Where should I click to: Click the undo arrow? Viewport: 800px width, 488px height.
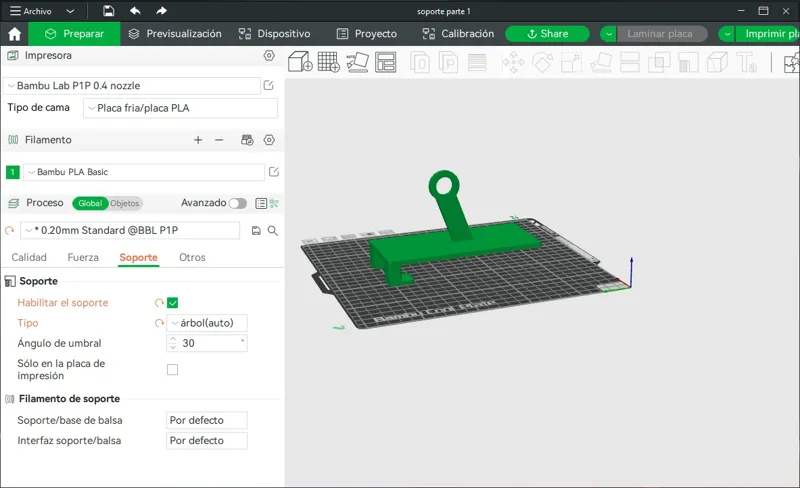(135, 11)
